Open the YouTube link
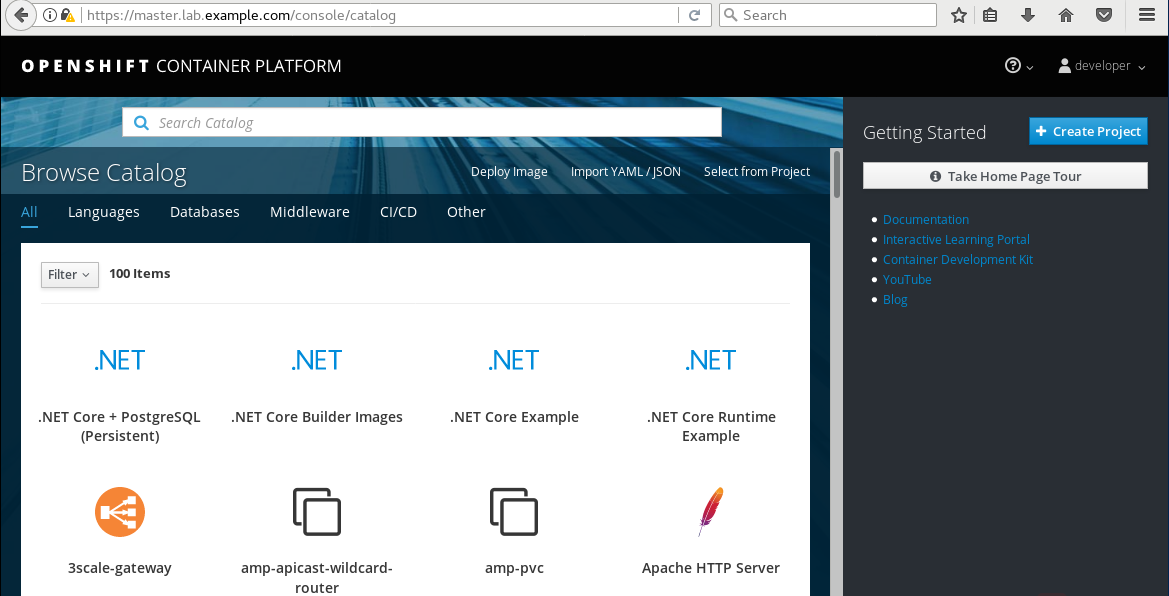Screen dimensions: 1169x596 click(x=907, y=279)
